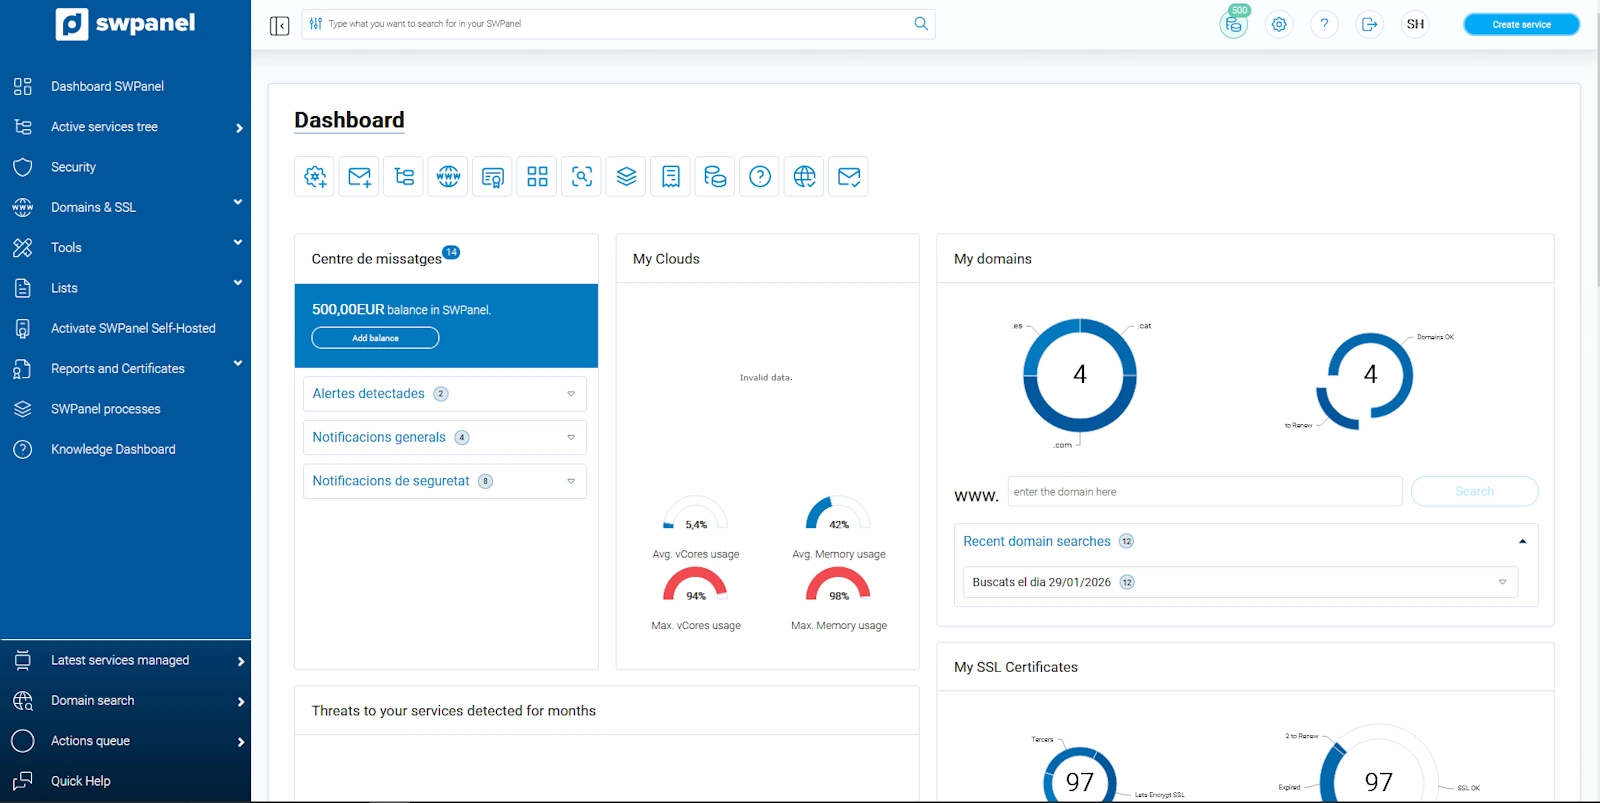Open the receipt shortcut icon
This screenshot has height=803, width=1600.
(671, 177)
